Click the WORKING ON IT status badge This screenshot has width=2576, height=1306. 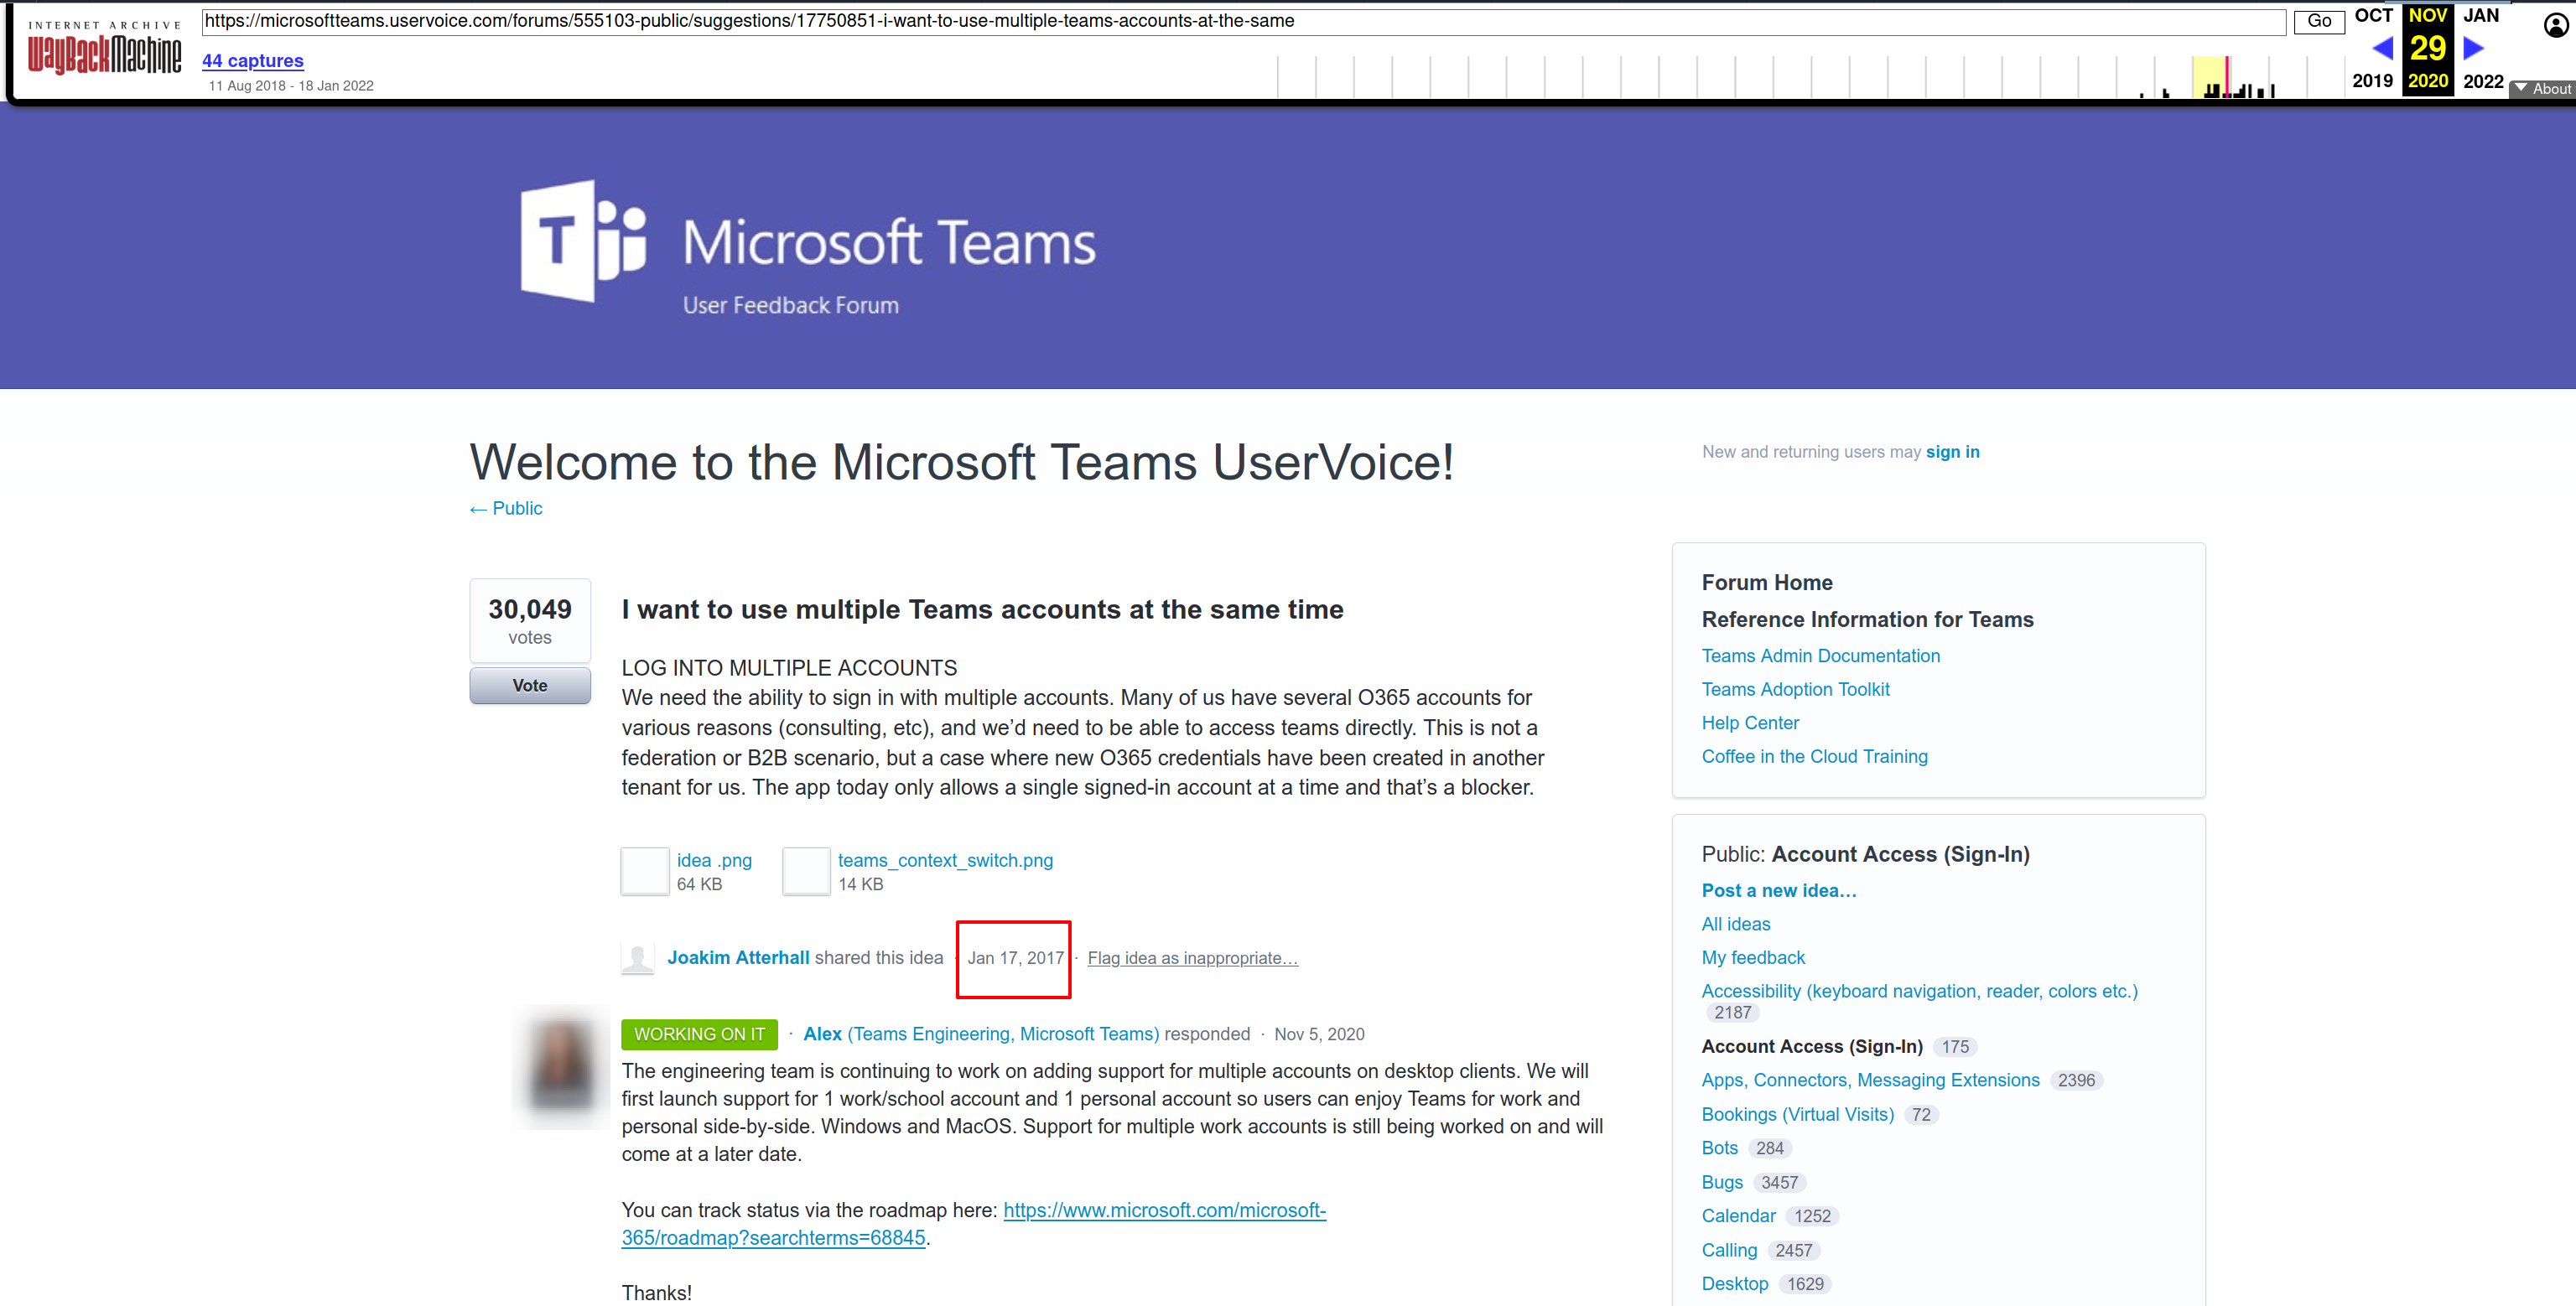click(x=699, y=1034)
